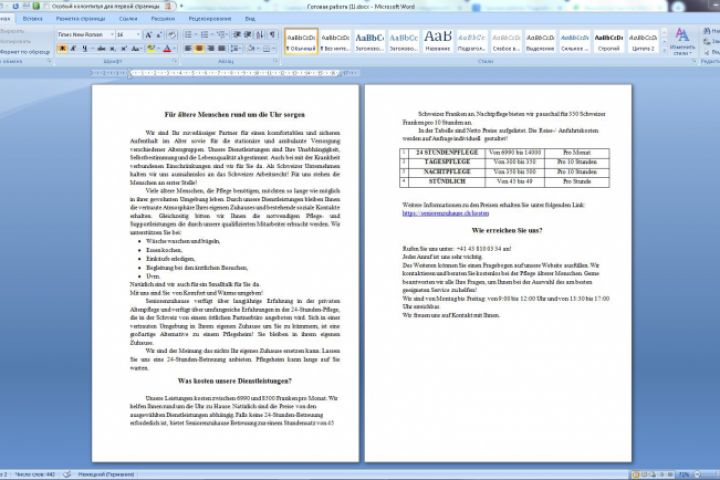Click the Sort icon in Paragraph group

(260, 35)
